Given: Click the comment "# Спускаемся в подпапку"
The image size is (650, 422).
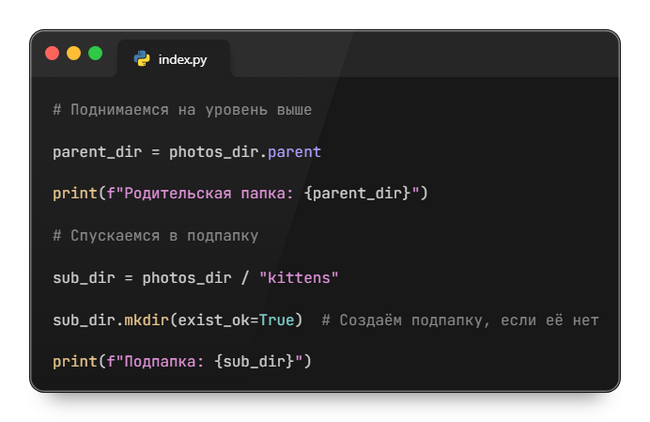Looking at the screenshot, I should [x=156, y=235].
